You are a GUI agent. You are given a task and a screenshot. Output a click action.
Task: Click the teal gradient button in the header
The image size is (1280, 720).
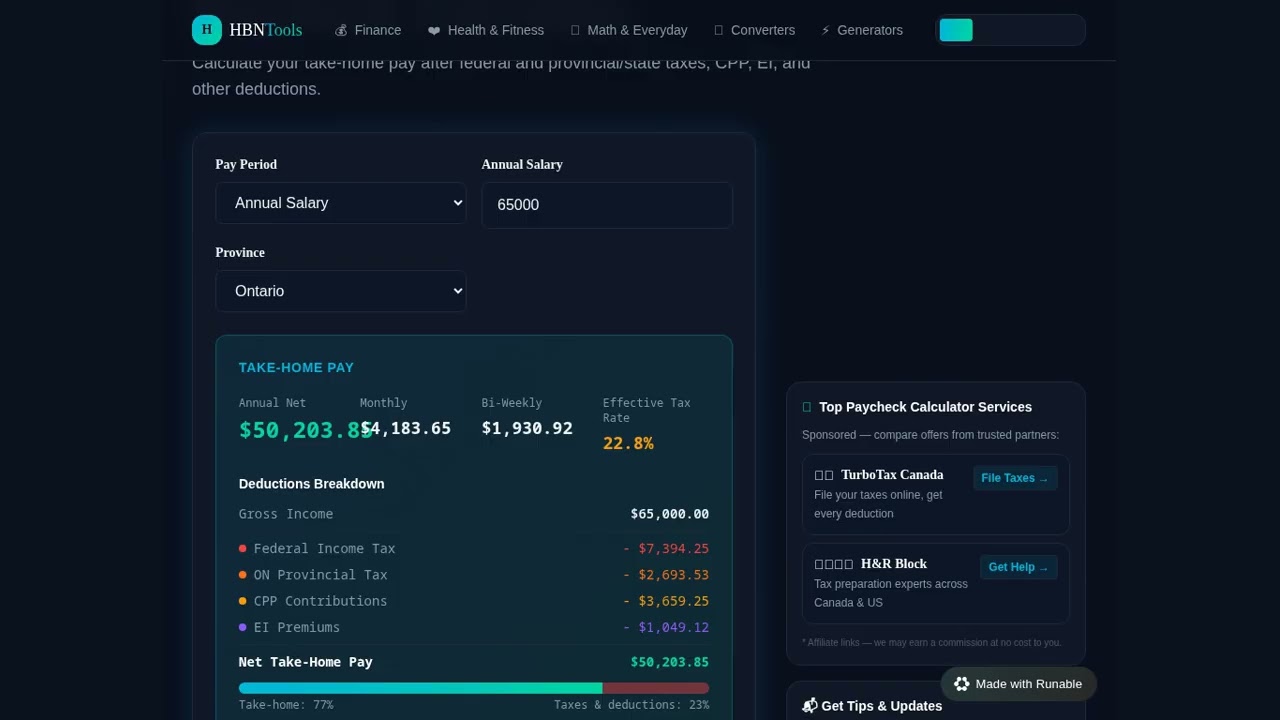(956, 30)
